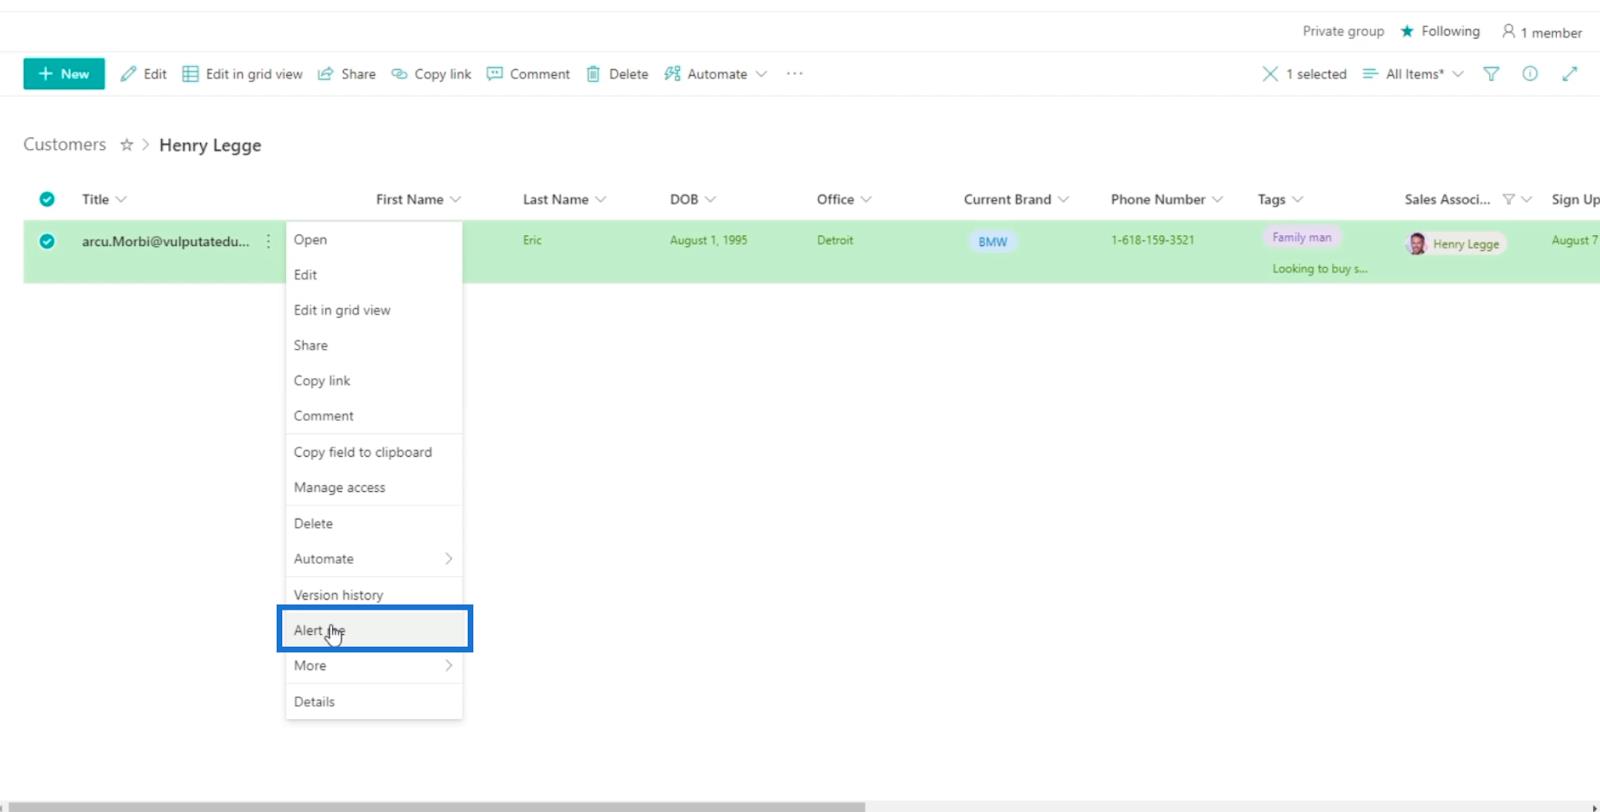Viewport: 1600px width, 812px height.
Task: Toggle the select all items checkbox
Action: pyautogui.click(x=47, y=199)
